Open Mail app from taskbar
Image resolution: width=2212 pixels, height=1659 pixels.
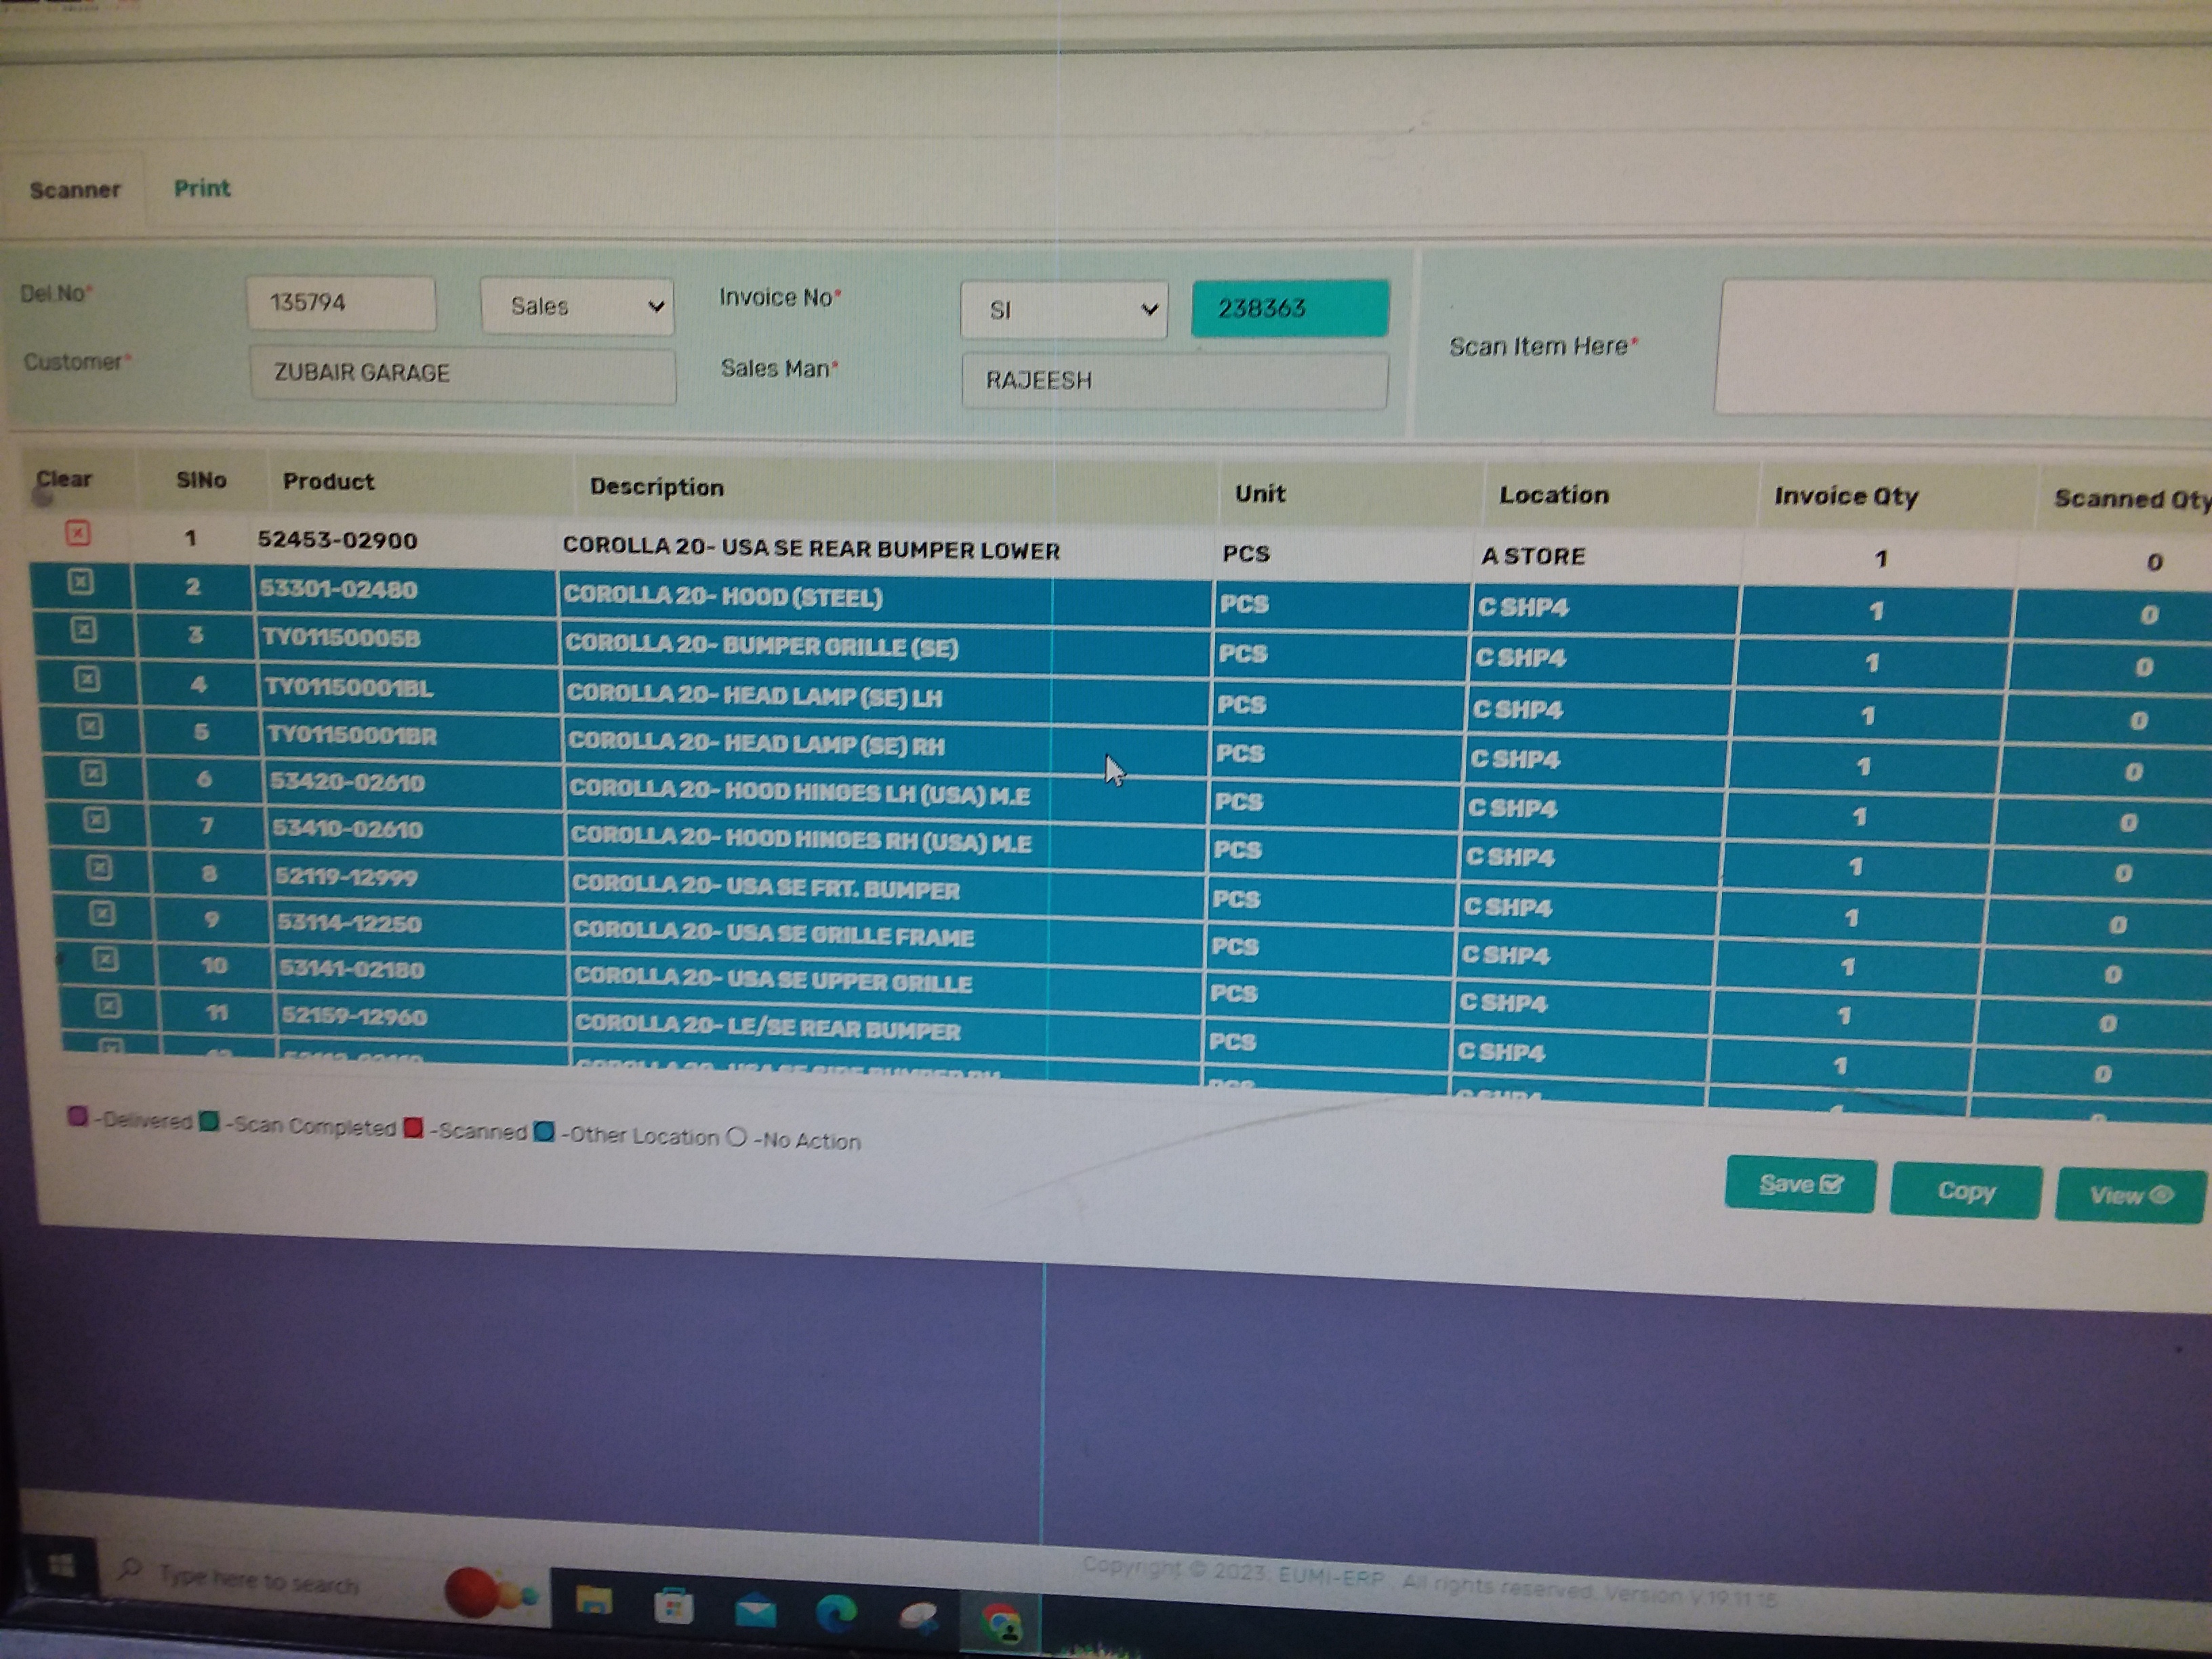tap(755, 1611)
